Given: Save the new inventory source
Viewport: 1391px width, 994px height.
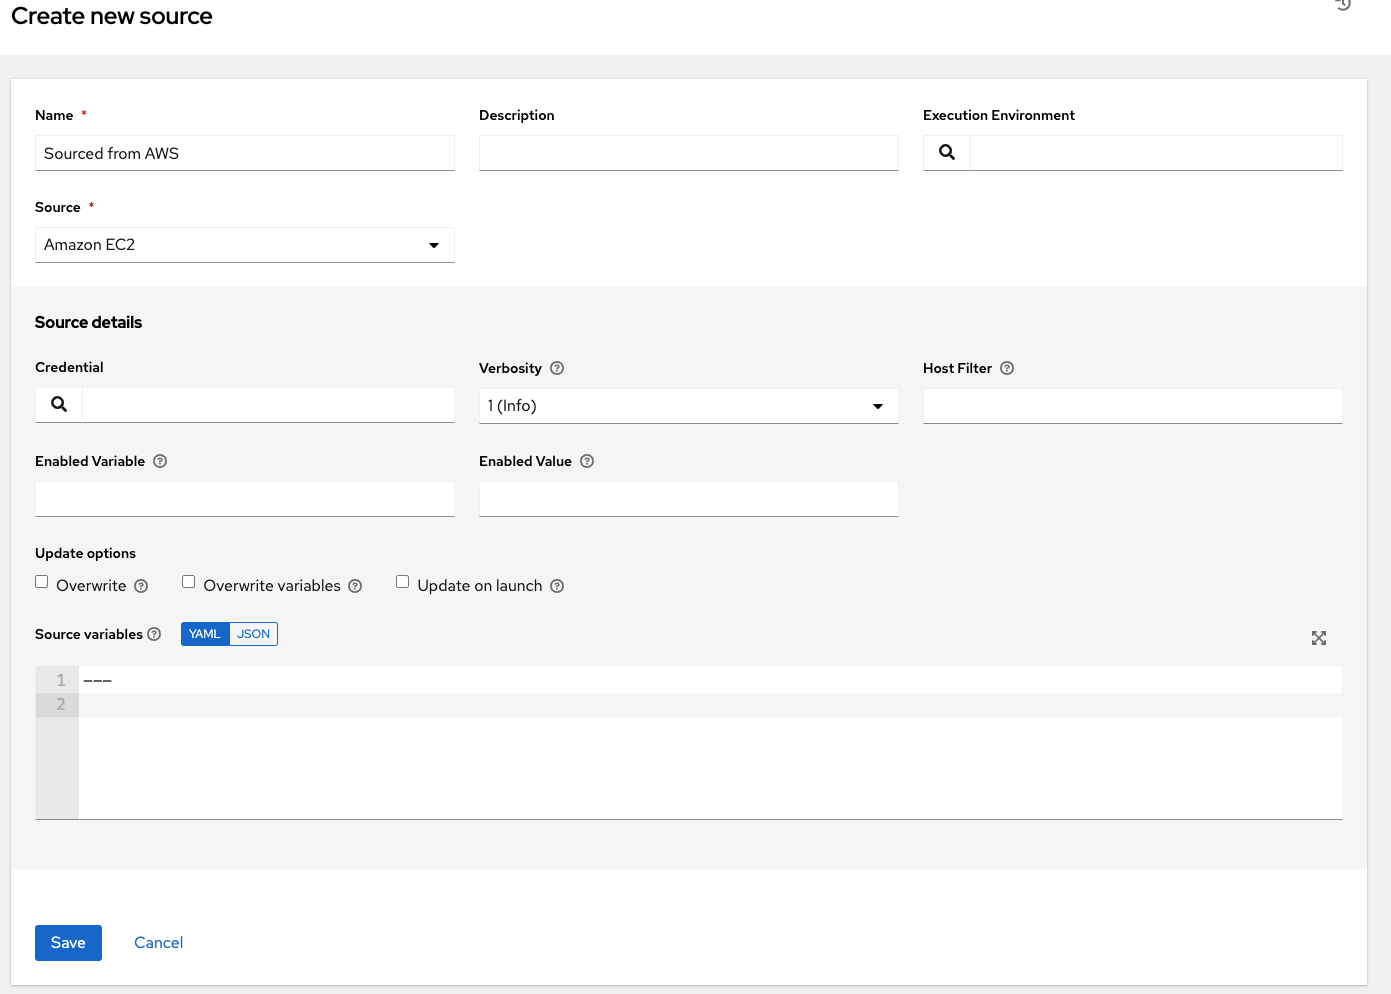Looking at the screenshot, I should pos(68,942).
